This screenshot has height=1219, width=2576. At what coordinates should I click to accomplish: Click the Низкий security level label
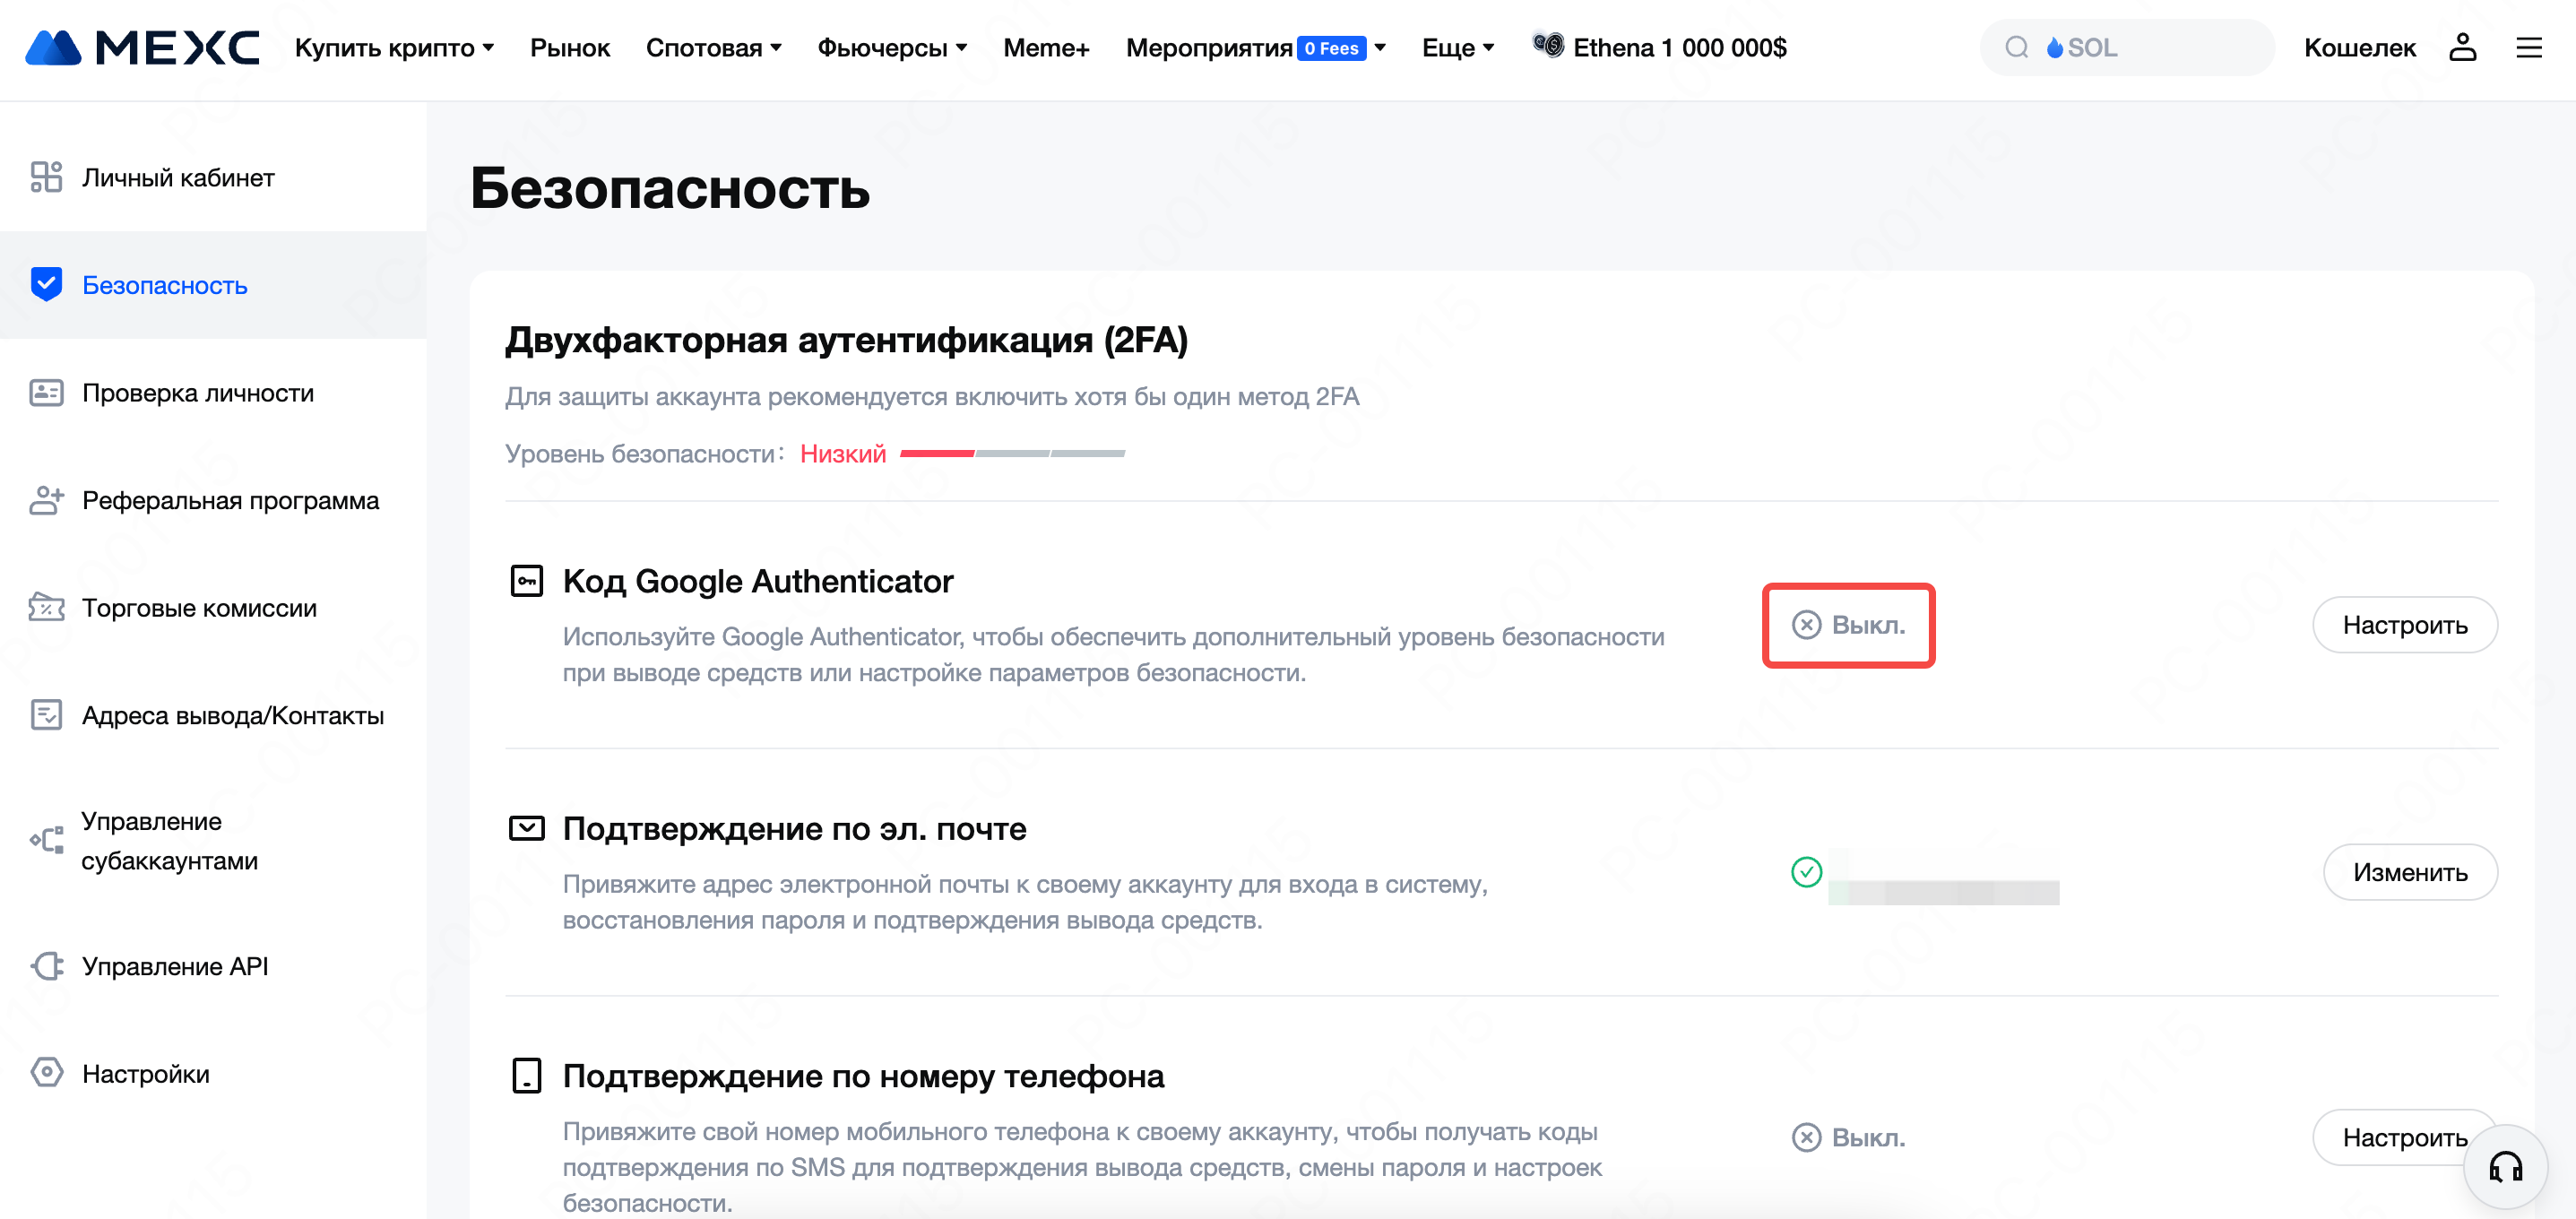pyautogui.click(x=842, y=454)
